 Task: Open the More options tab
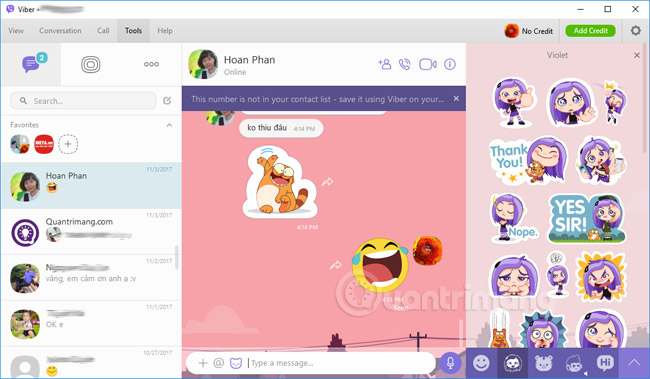151,64
